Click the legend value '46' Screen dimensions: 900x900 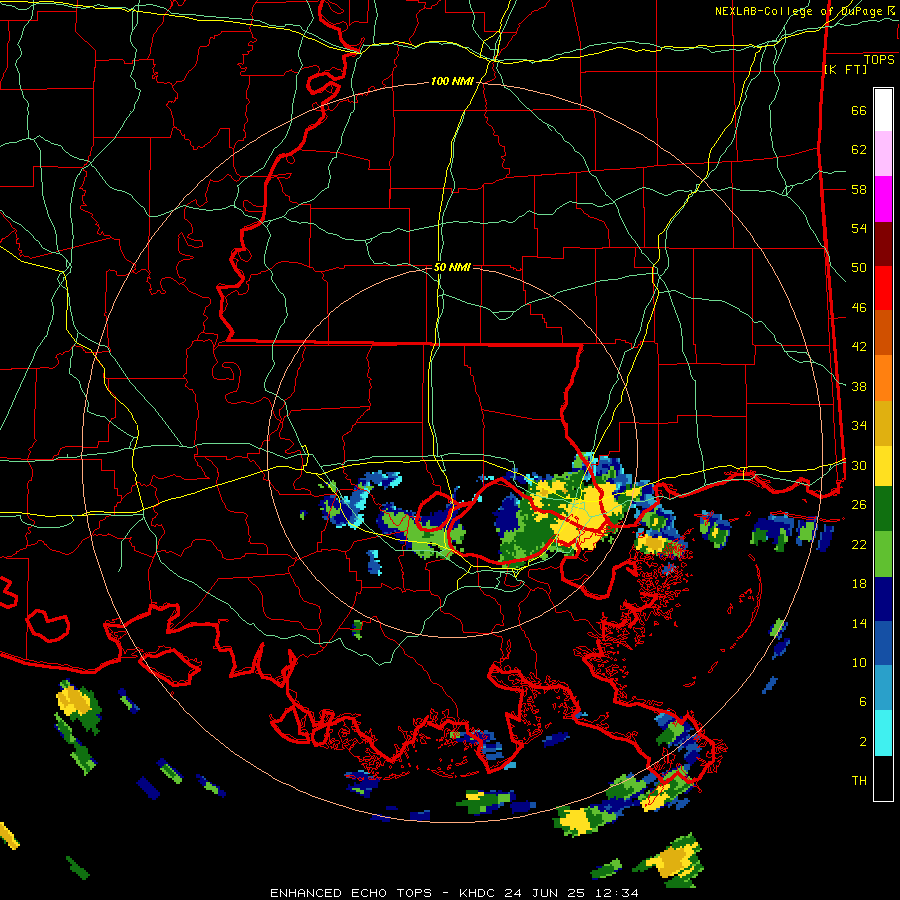click(x=859, y=307)
